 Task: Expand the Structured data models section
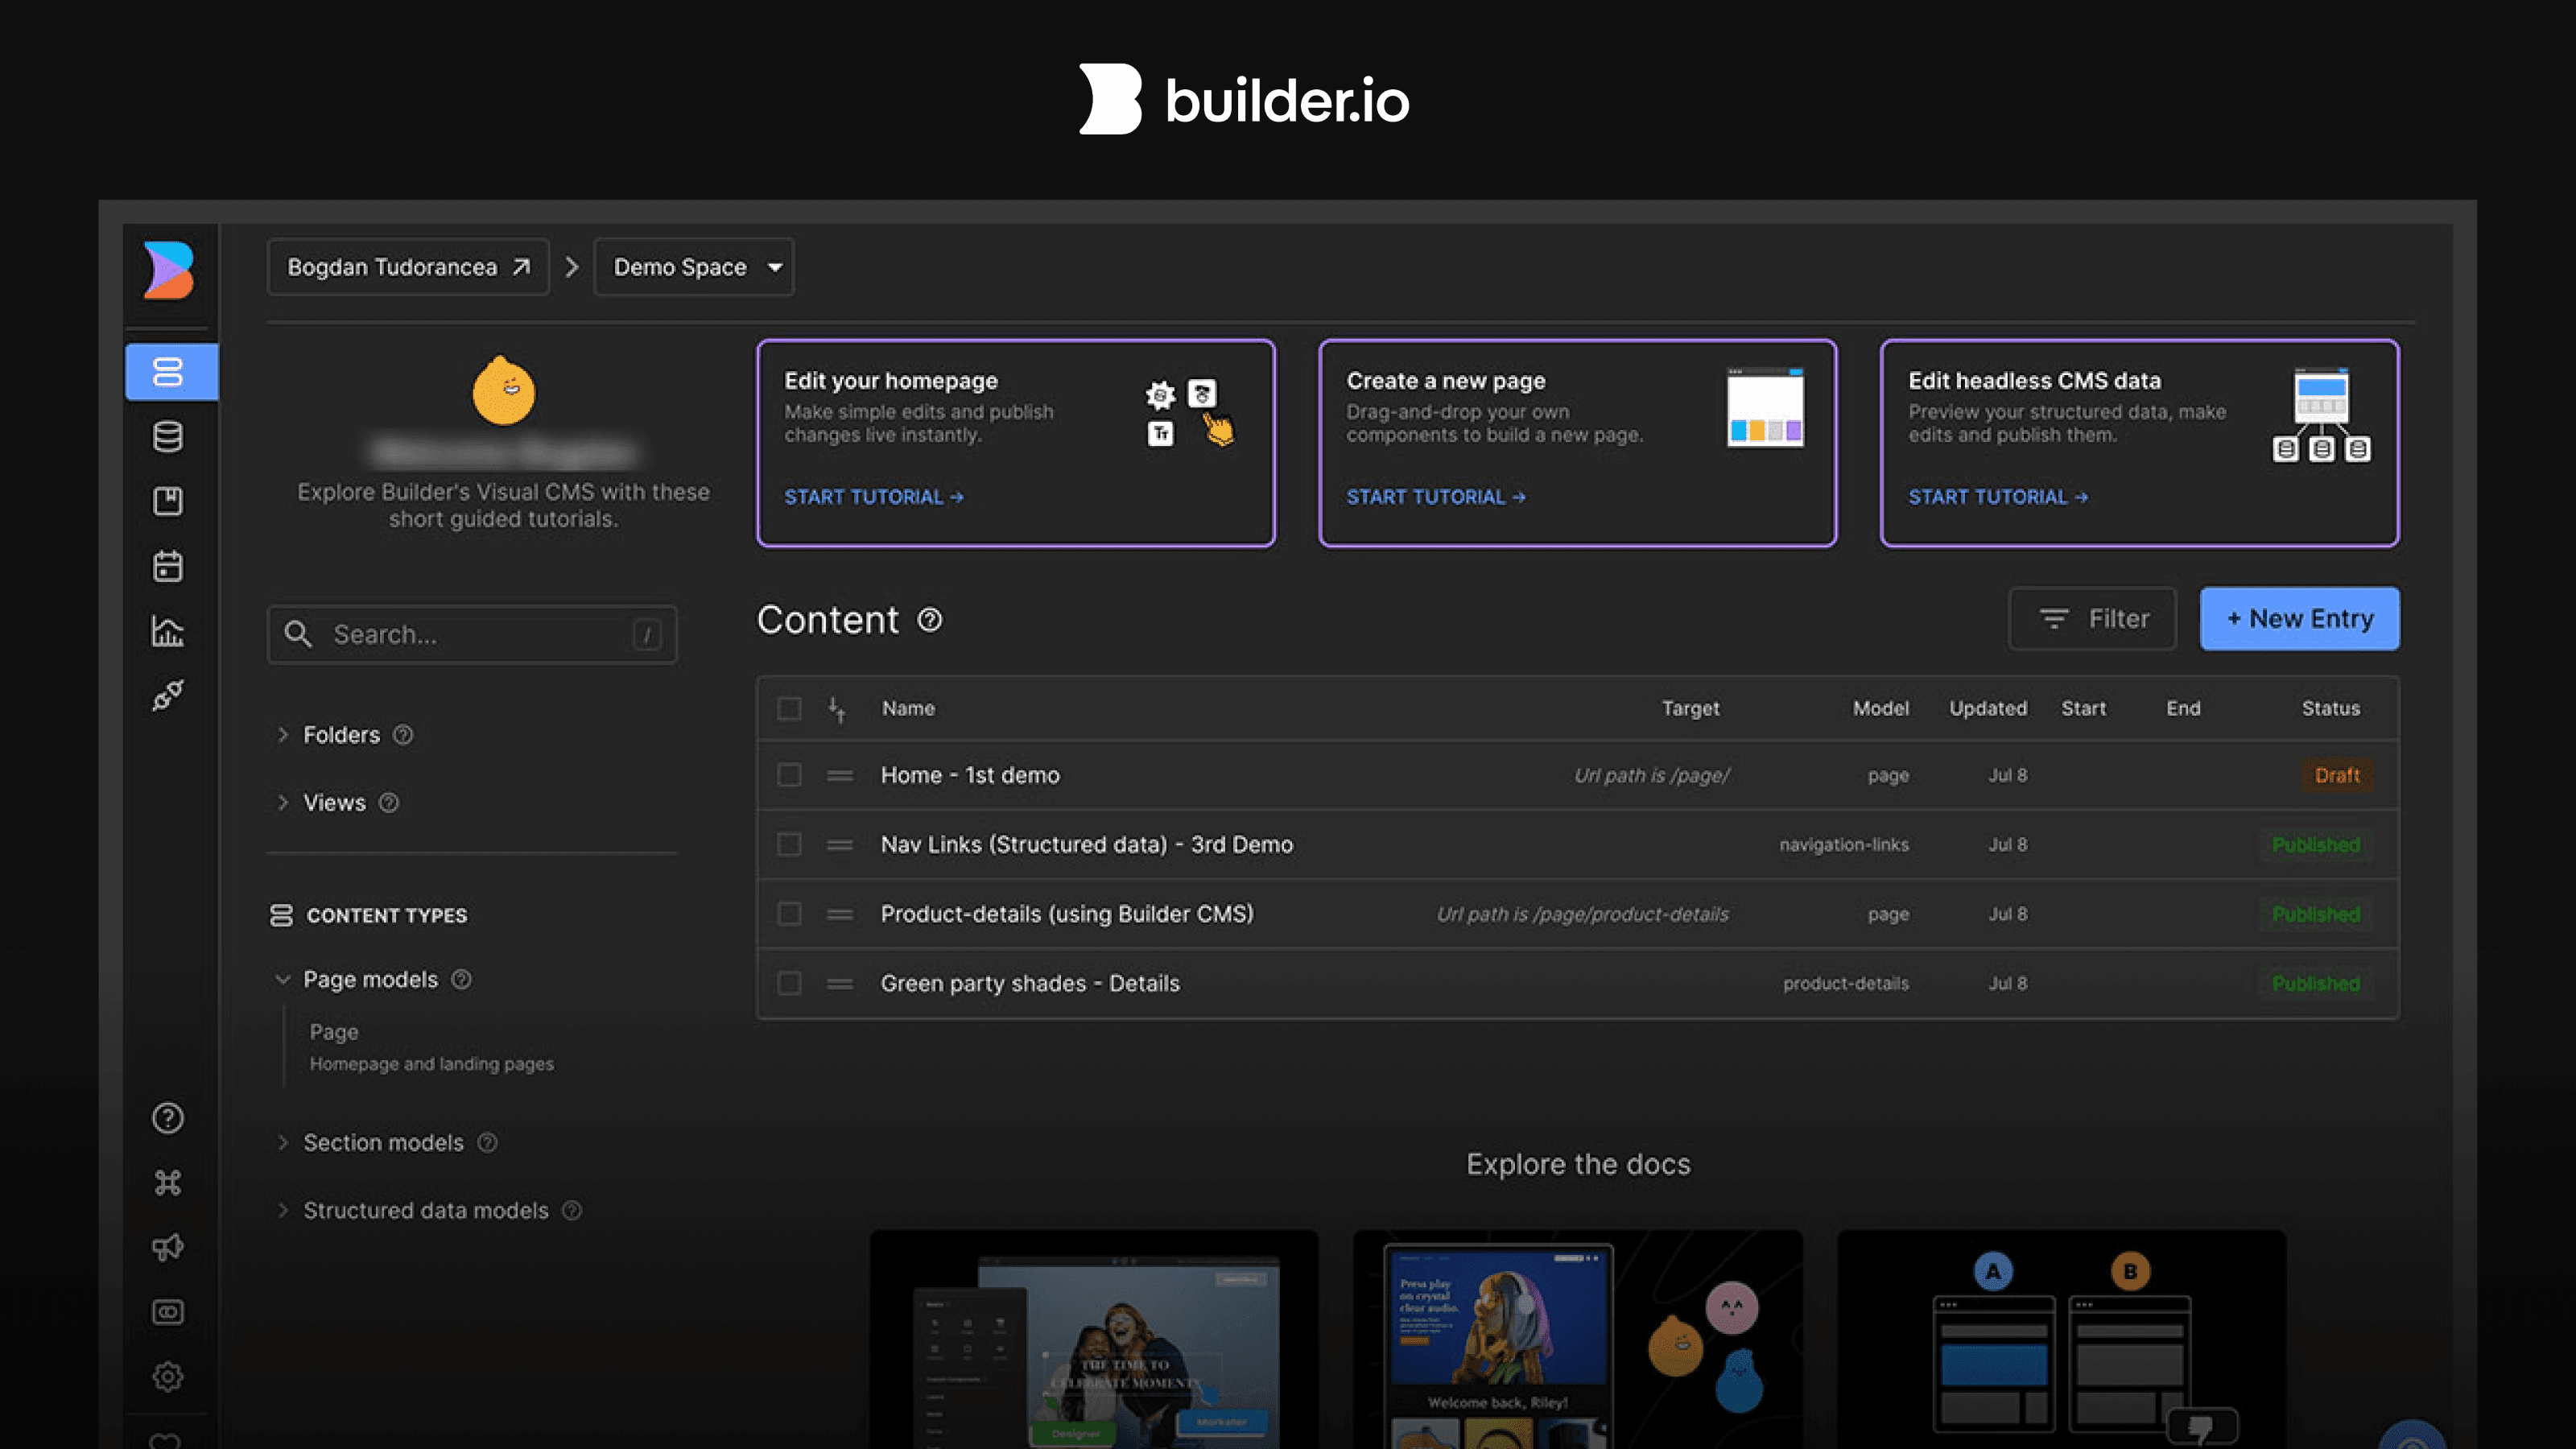(x=283, y=1211)
